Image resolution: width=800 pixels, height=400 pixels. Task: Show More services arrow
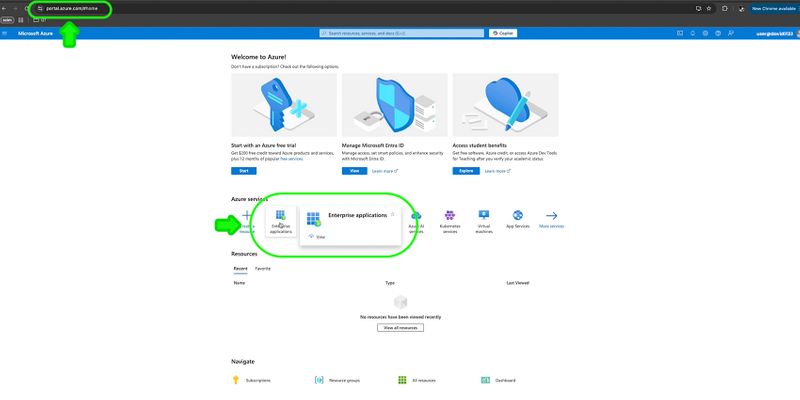tap(552, 216)
